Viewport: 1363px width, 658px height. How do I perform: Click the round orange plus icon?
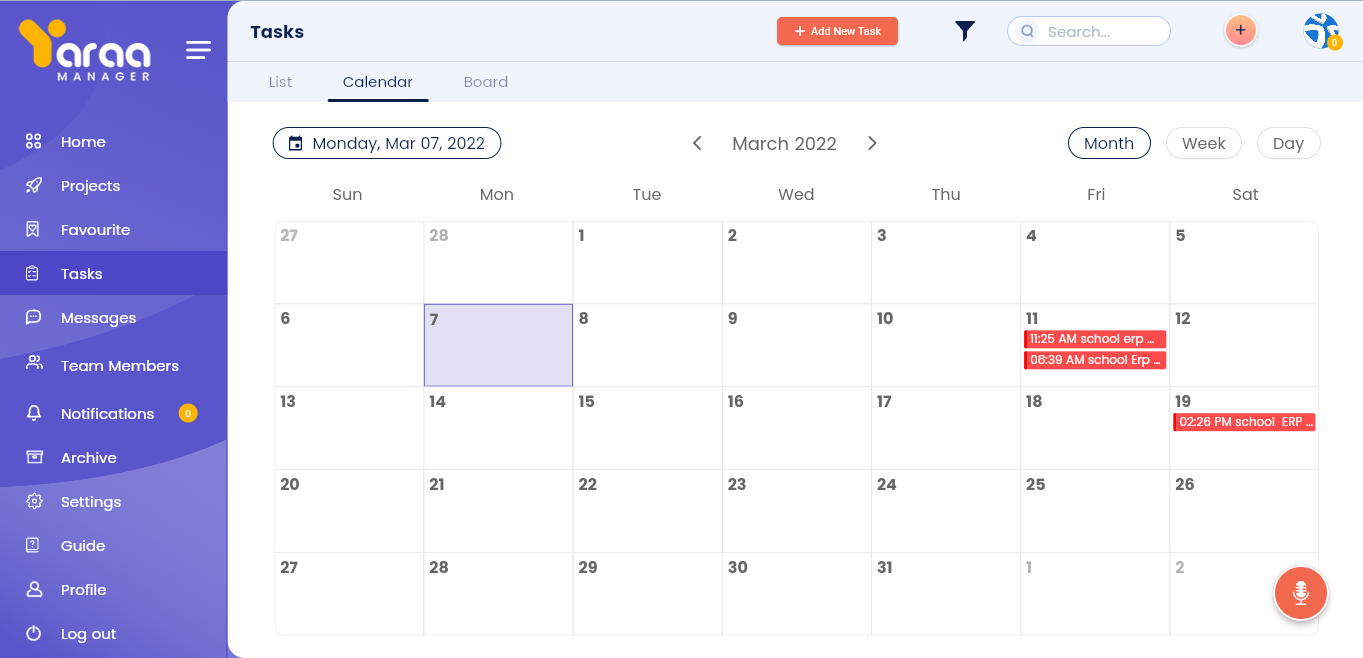pos(1240,31)
